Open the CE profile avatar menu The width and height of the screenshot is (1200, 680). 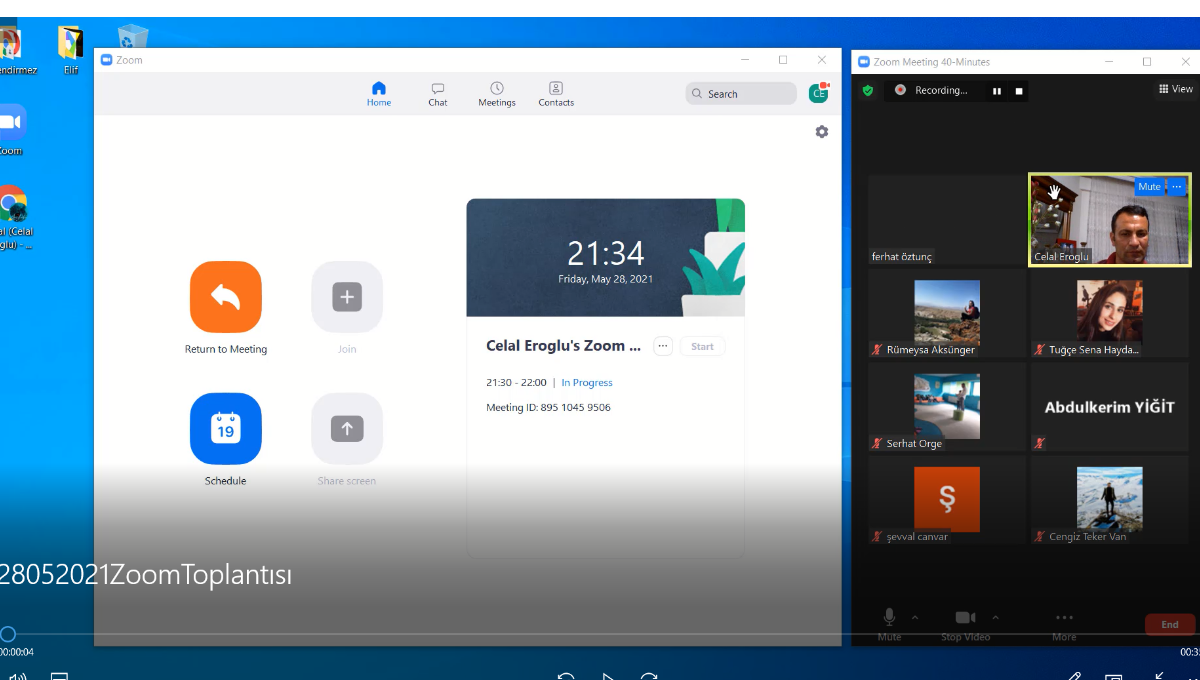819,94
